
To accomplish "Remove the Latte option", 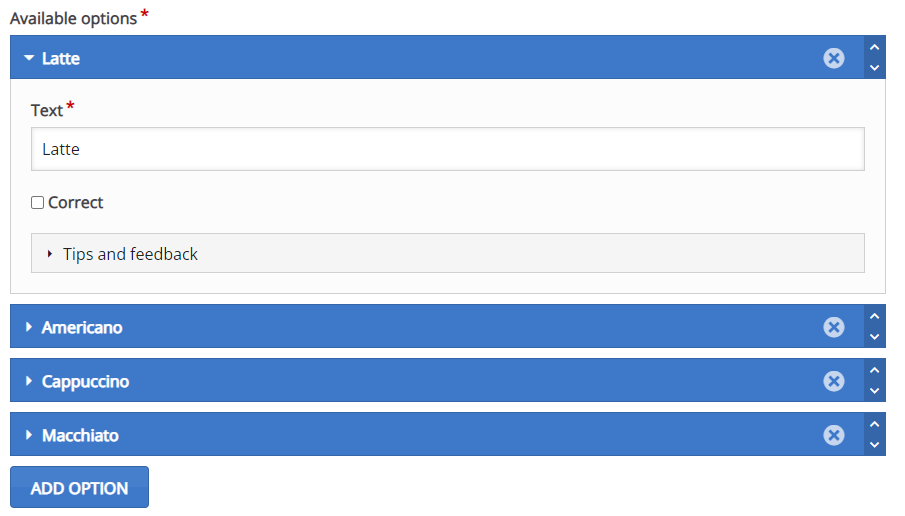I will point(833,58).
